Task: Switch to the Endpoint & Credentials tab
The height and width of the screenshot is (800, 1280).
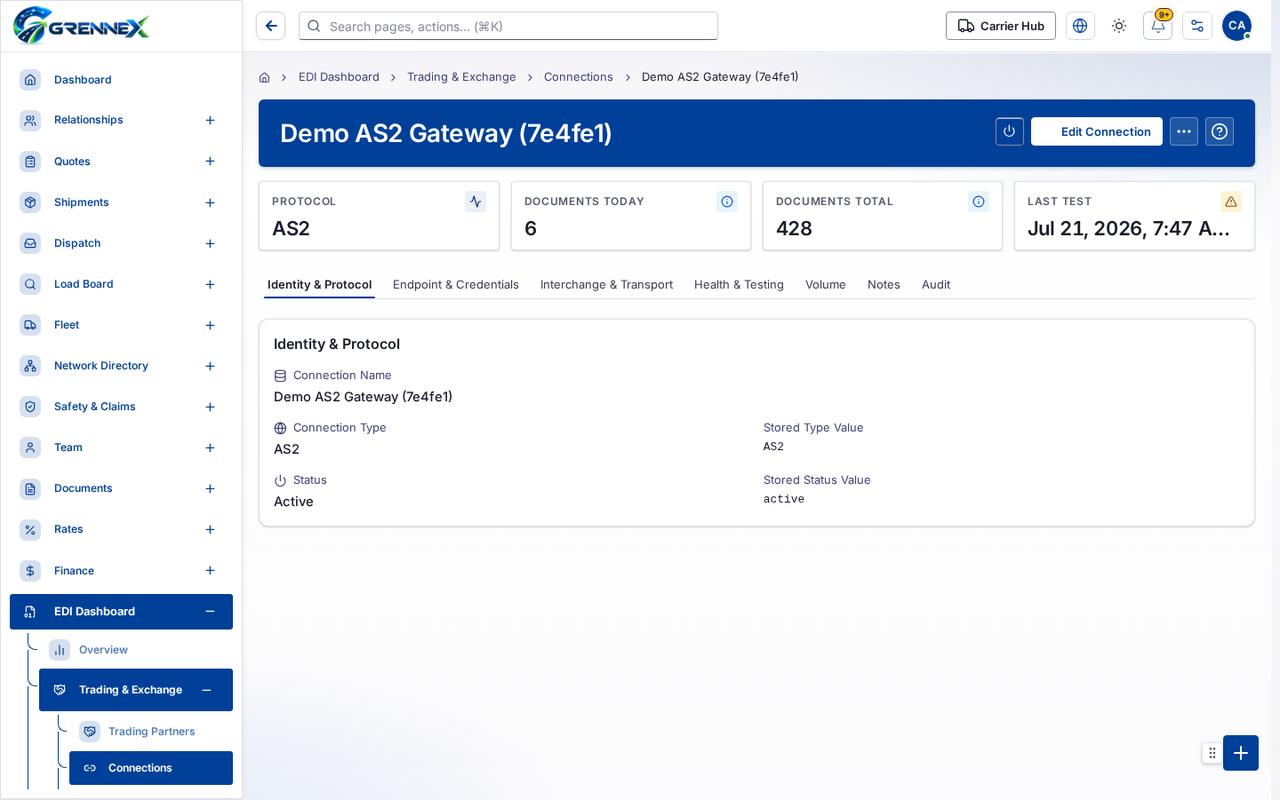Action: click(456, 285)
